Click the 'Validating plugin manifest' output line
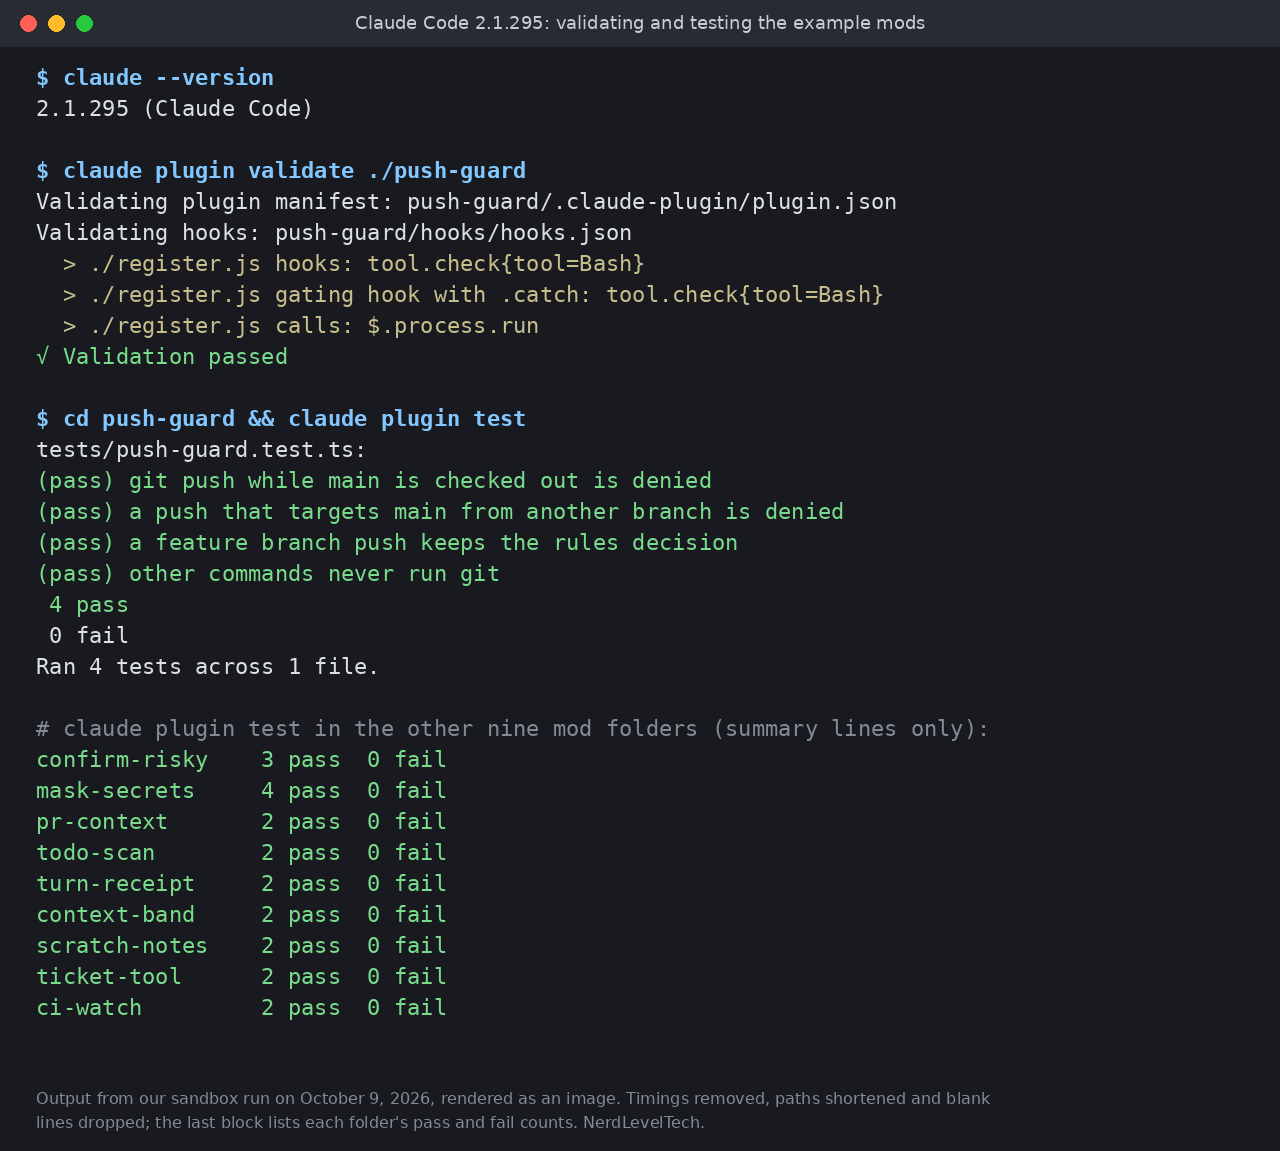Image resolution: width=1280 pixels, height=1151 pixels. click(466, 202)
